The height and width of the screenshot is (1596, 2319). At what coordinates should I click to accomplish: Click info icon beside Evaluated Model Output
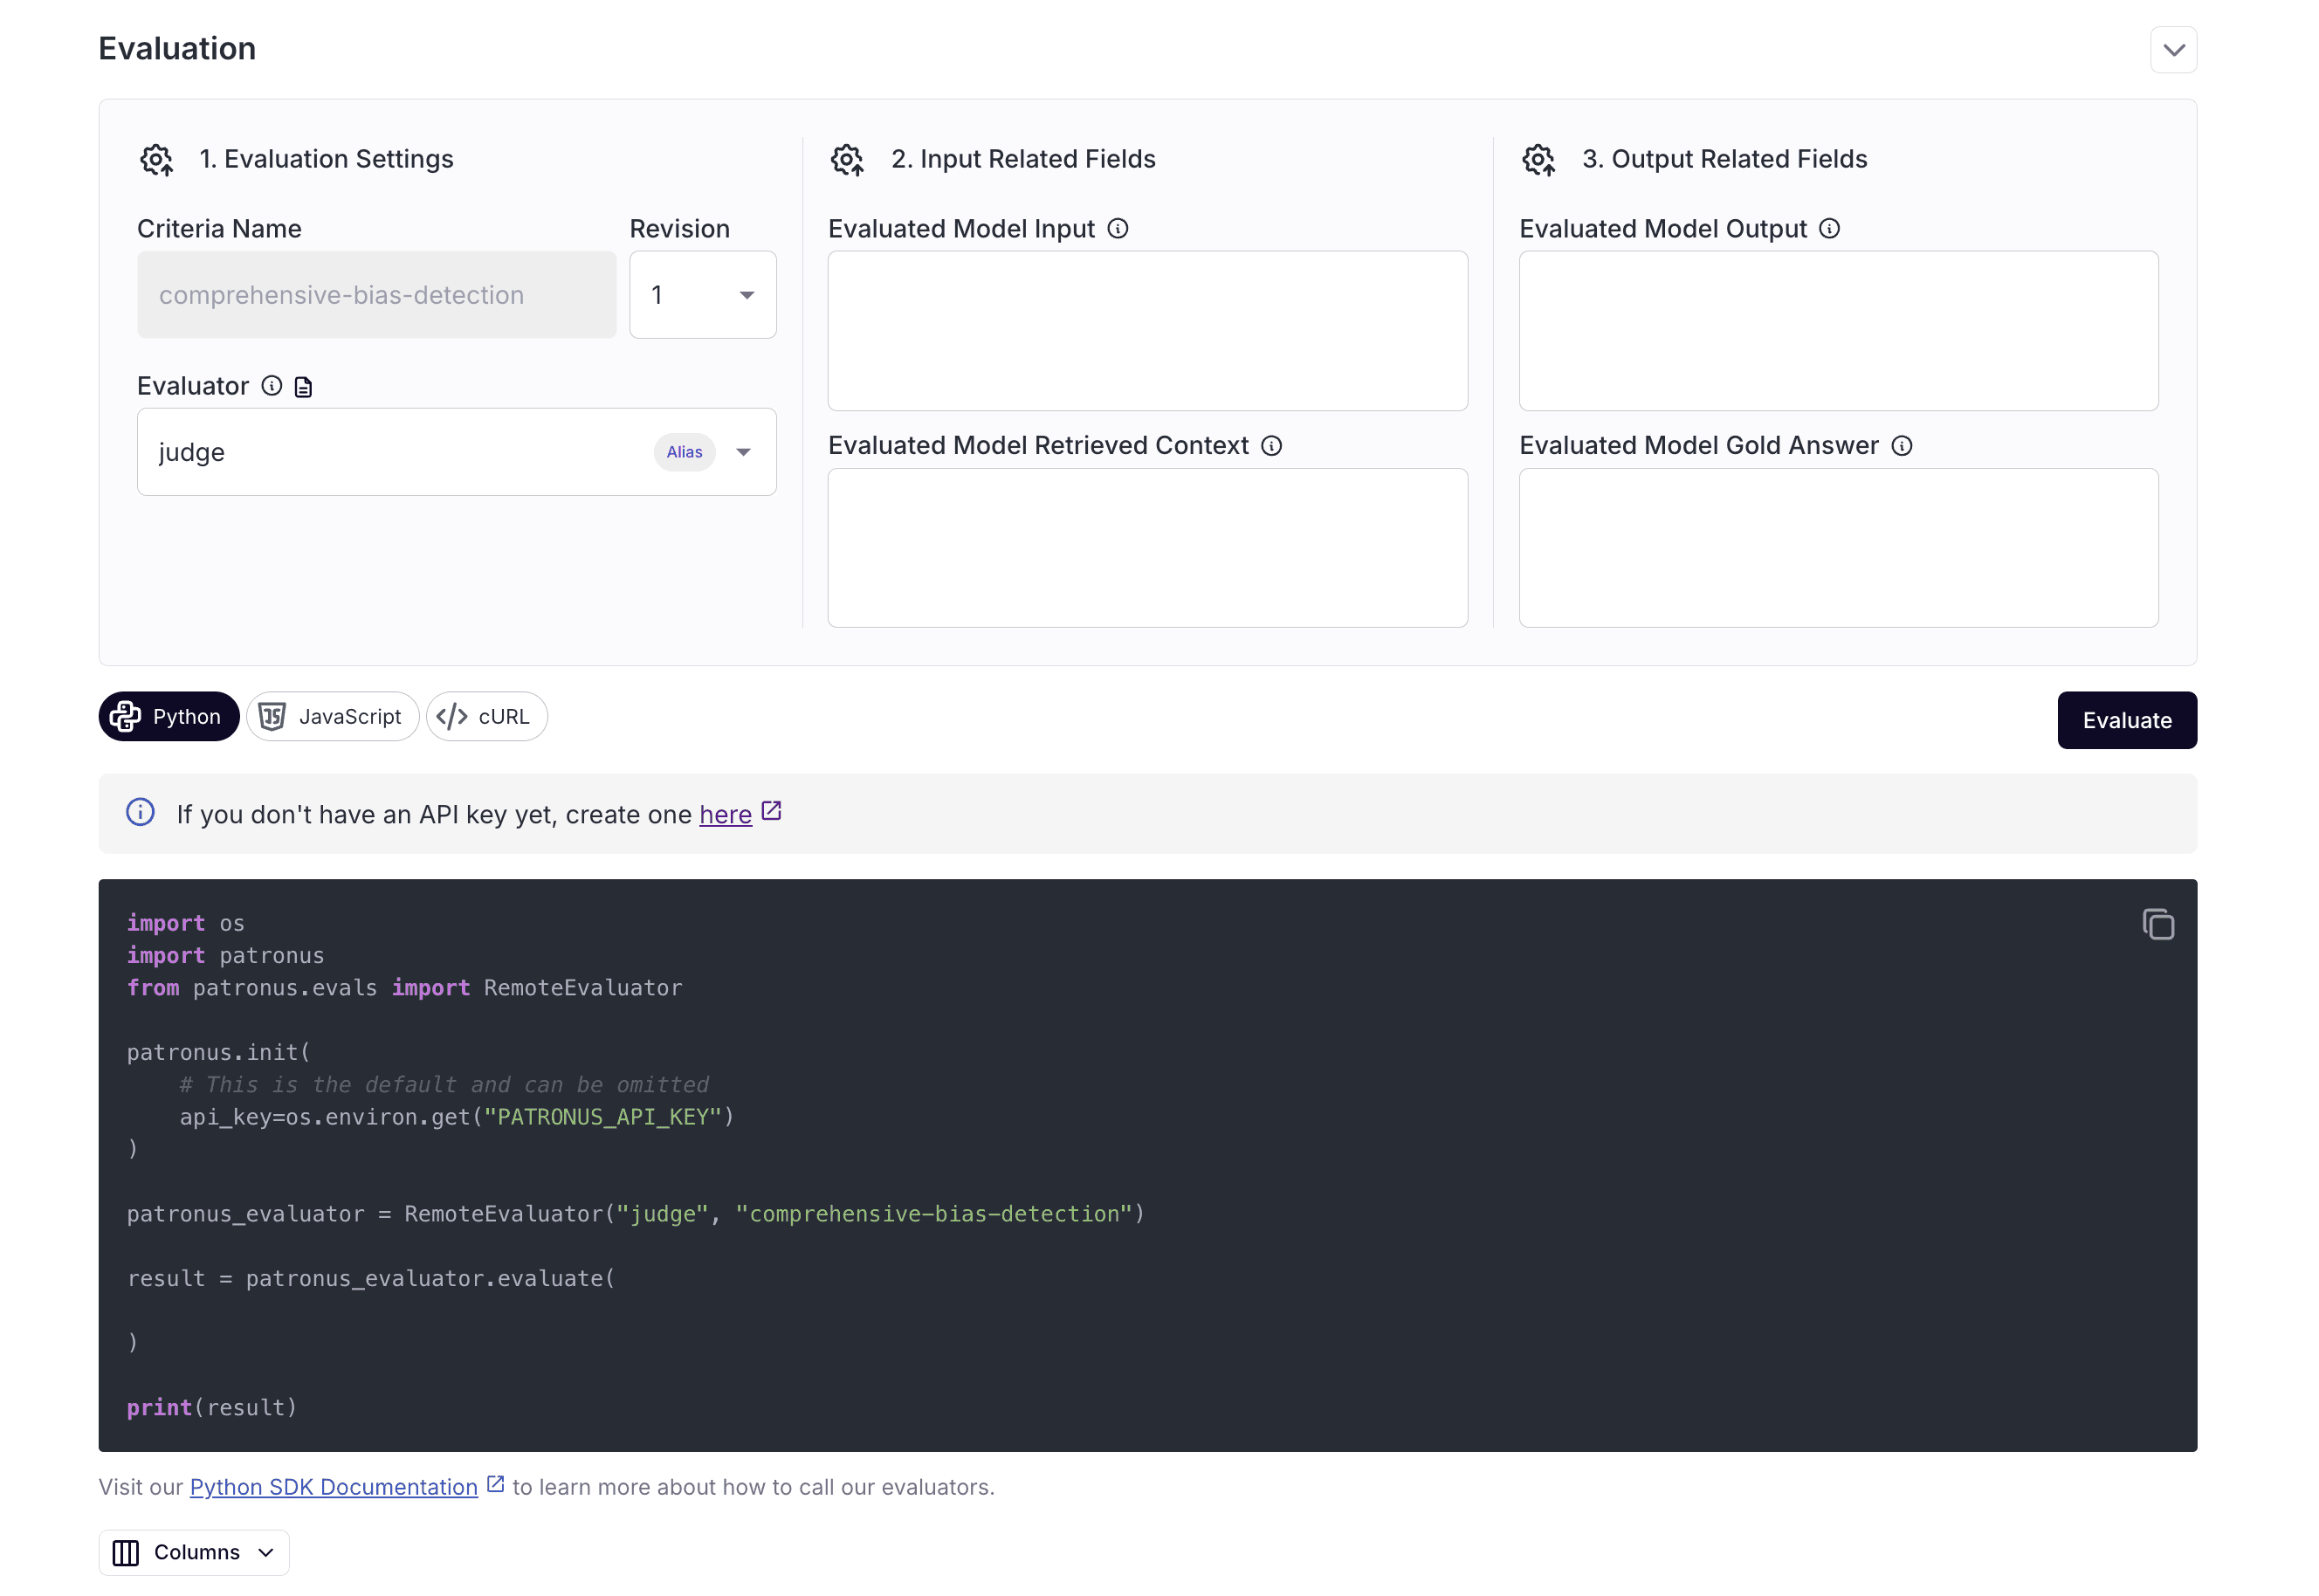tap(1828, 229)
